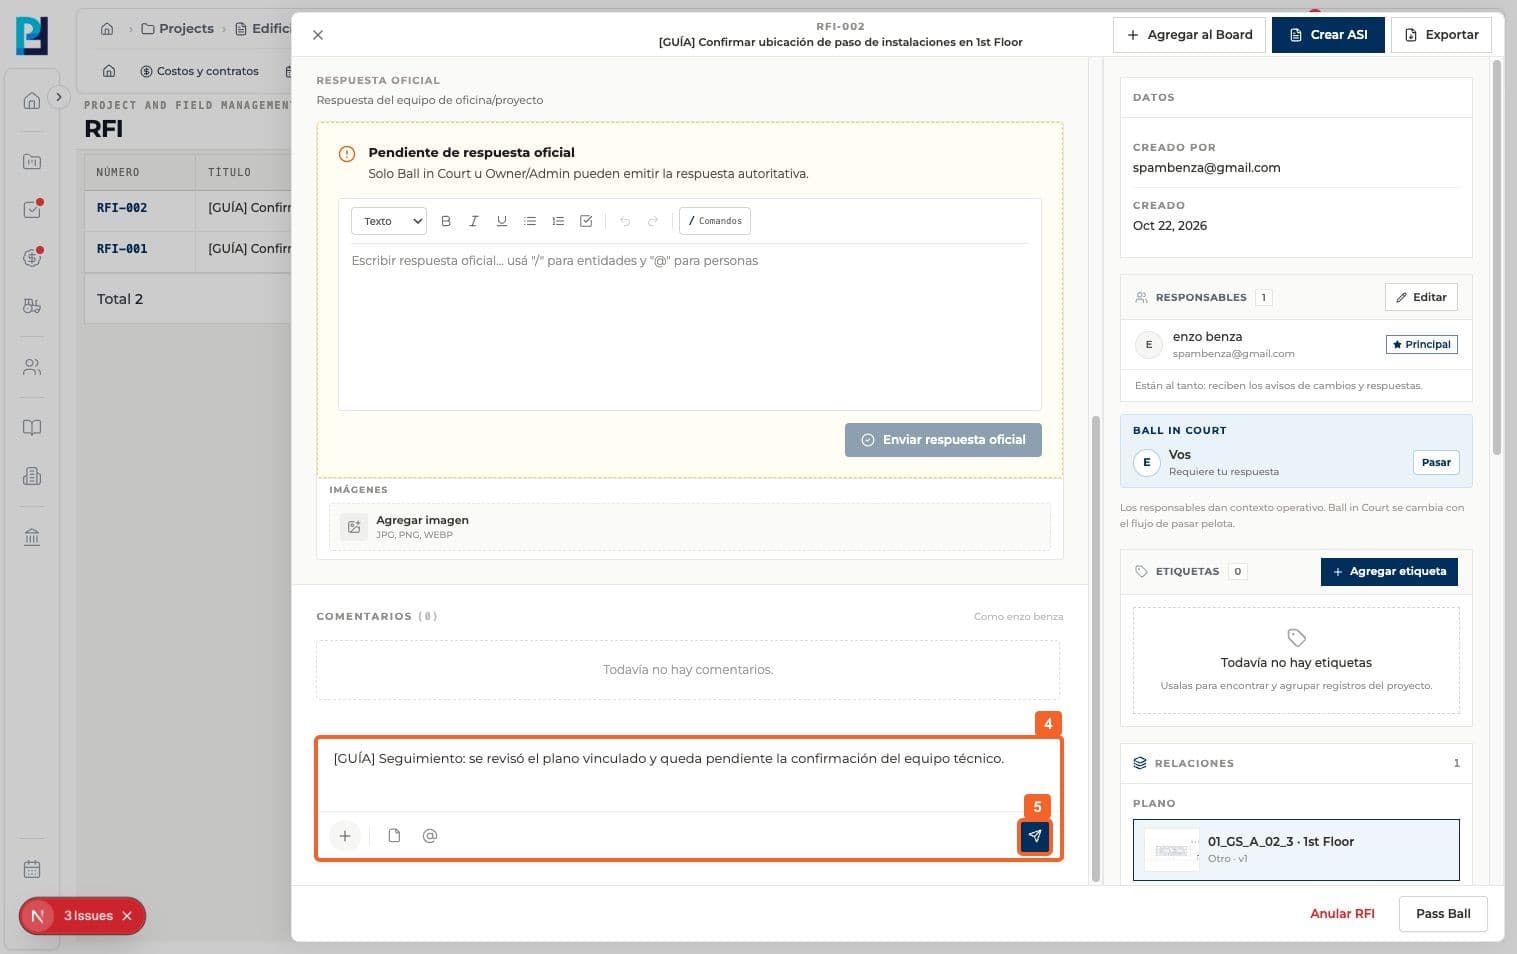Insert a numbered list in the response editor
Image resolution: width=1517 pixels, height=954 pixels.
pyautogui.click(x=558, y=221)
